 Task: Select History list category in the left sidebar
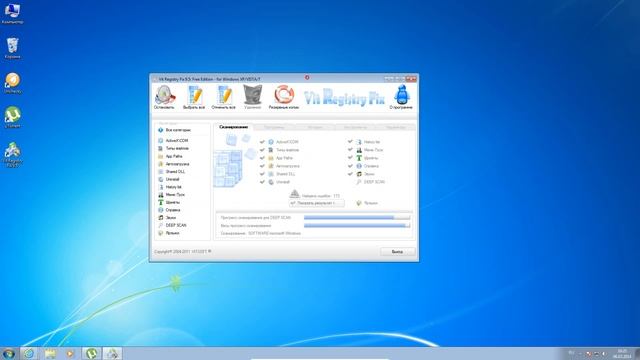point(170,187)
